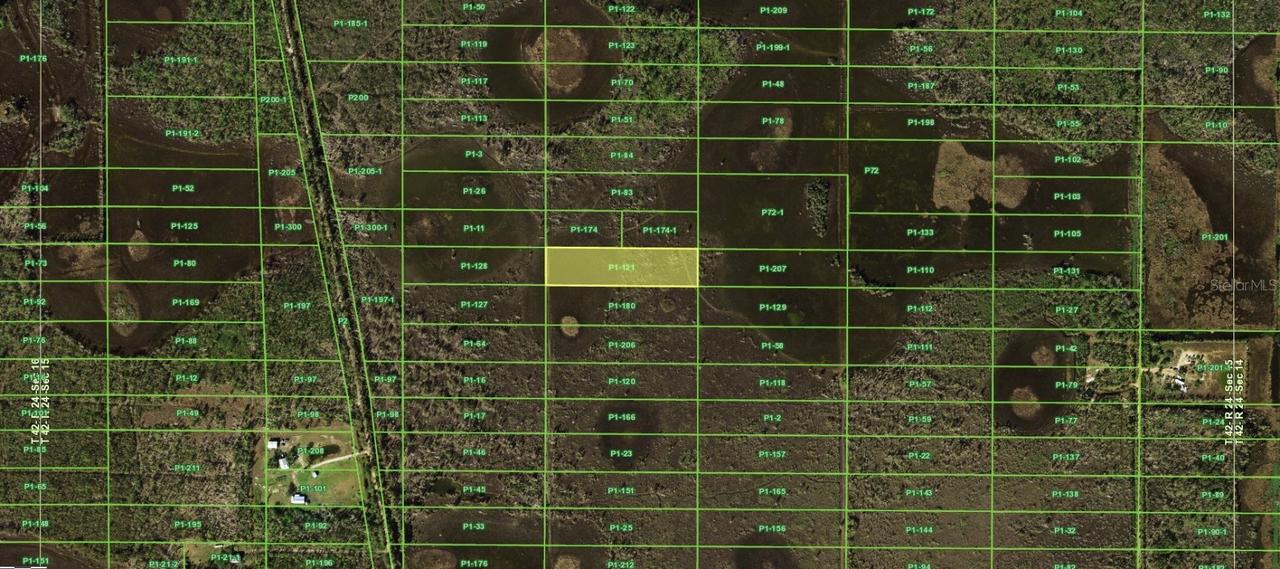Click parcel label P1-119
The height and width of the screenshot is (569, 1280).
474,44
